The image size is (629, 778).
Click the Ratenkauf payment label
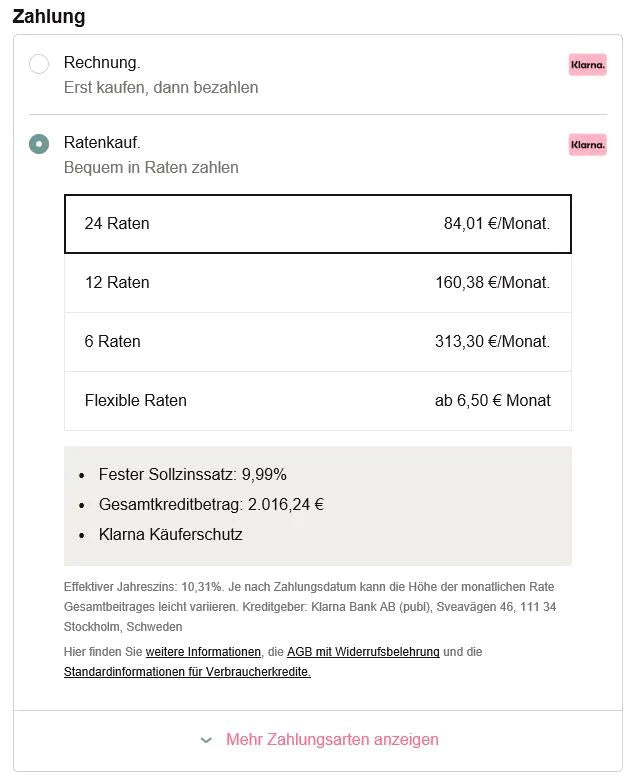(102, 143)
